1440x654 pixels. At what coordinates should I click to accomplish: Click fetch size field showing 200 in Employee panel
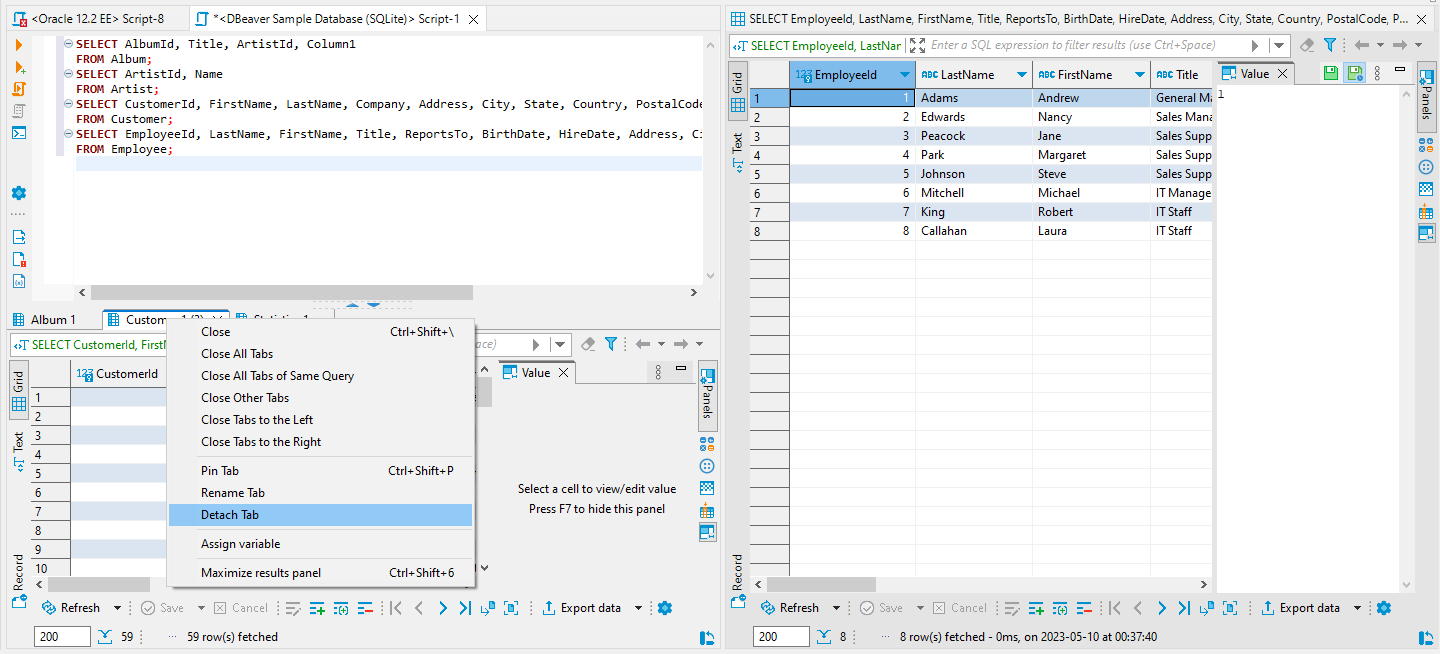(781, 637)
